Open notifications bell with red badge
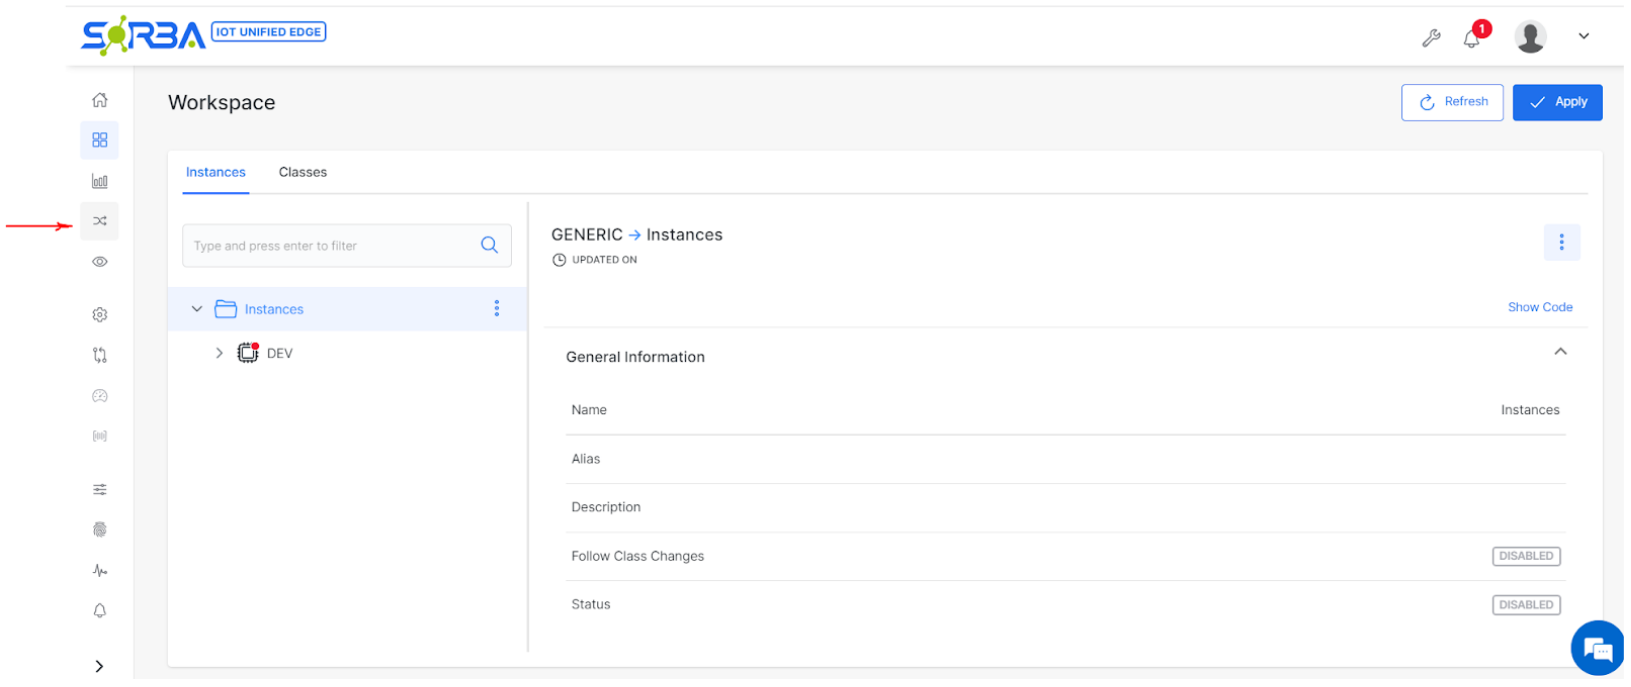Viewport: 1631px width, 687px height. (1472, 38)
